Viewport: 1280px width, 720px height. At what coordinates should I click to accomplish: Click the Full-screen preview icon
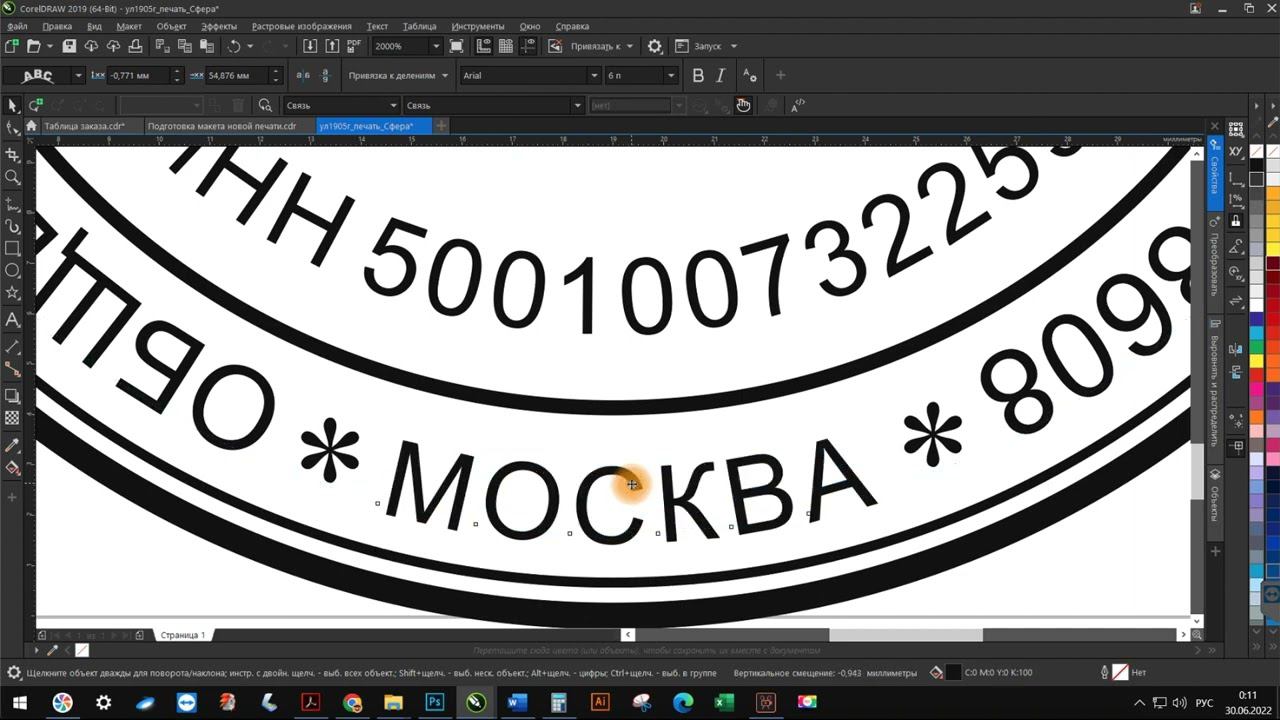457,46
